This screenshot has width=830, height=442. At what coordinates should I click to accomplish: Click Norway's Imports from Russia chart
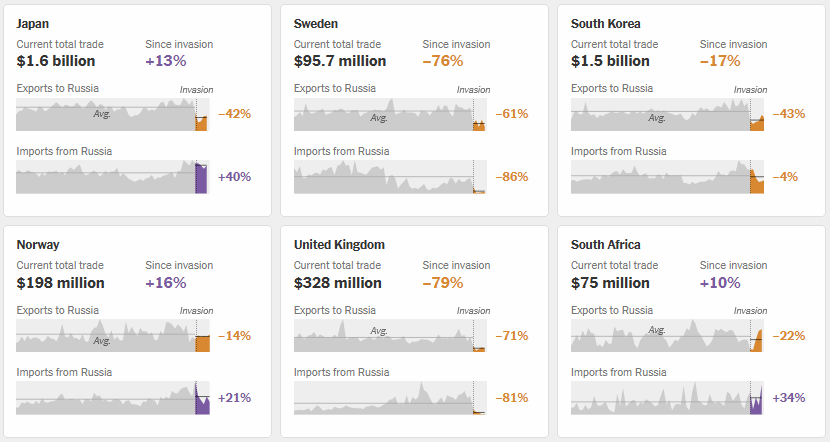click(x=111, y=398)
